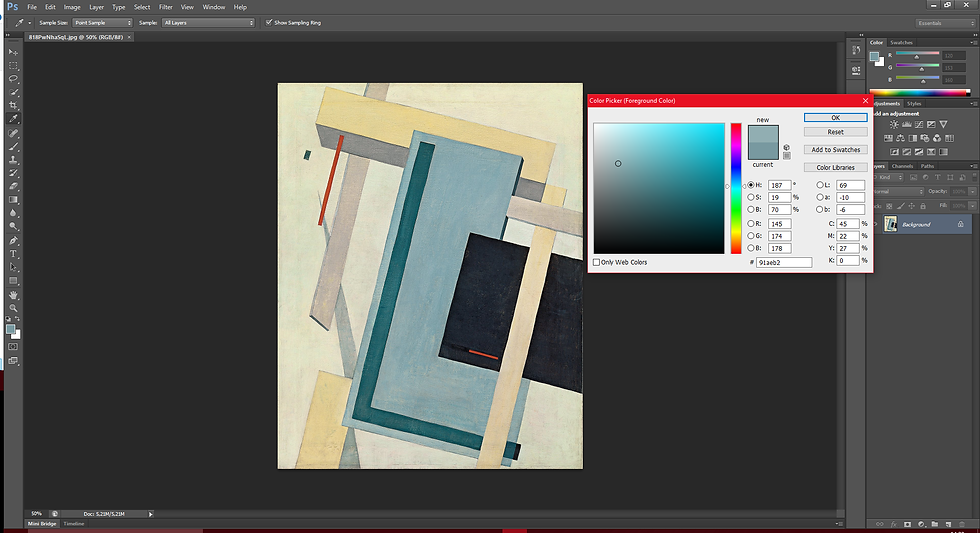
Task: Toggle Show Sampling Ring checkbox
Action: click(x=269, y=22)
